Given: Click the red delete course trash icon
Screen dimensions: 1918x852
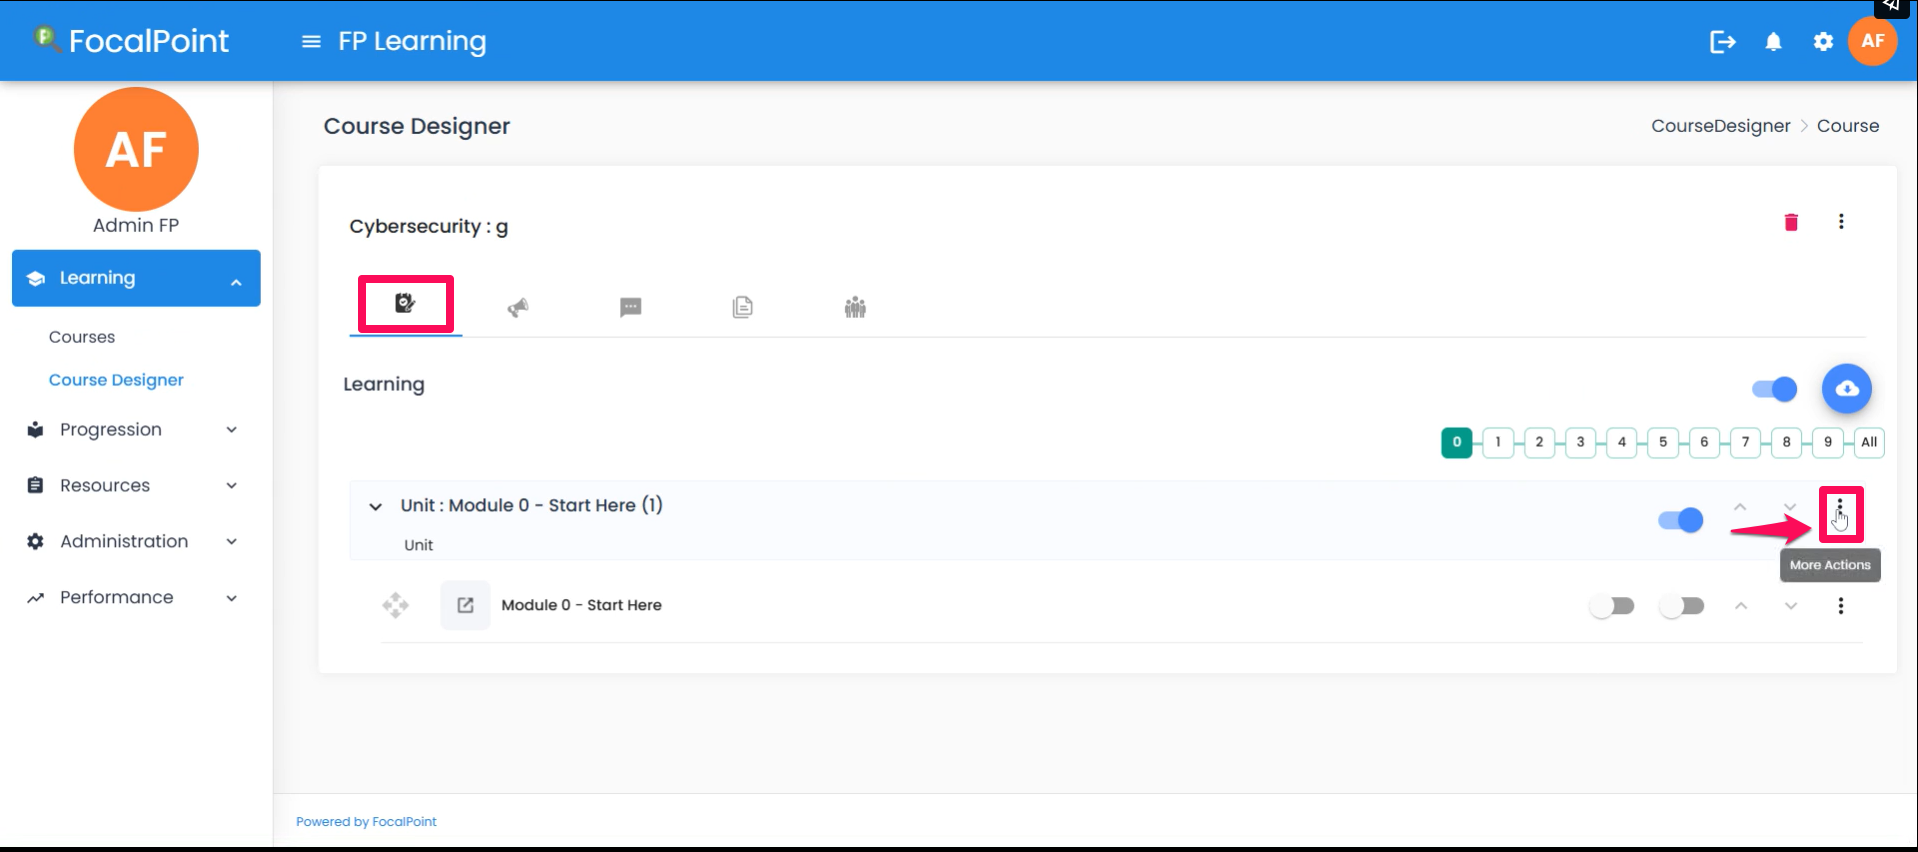Looking at the screenshot, I should coord(1791,222).
